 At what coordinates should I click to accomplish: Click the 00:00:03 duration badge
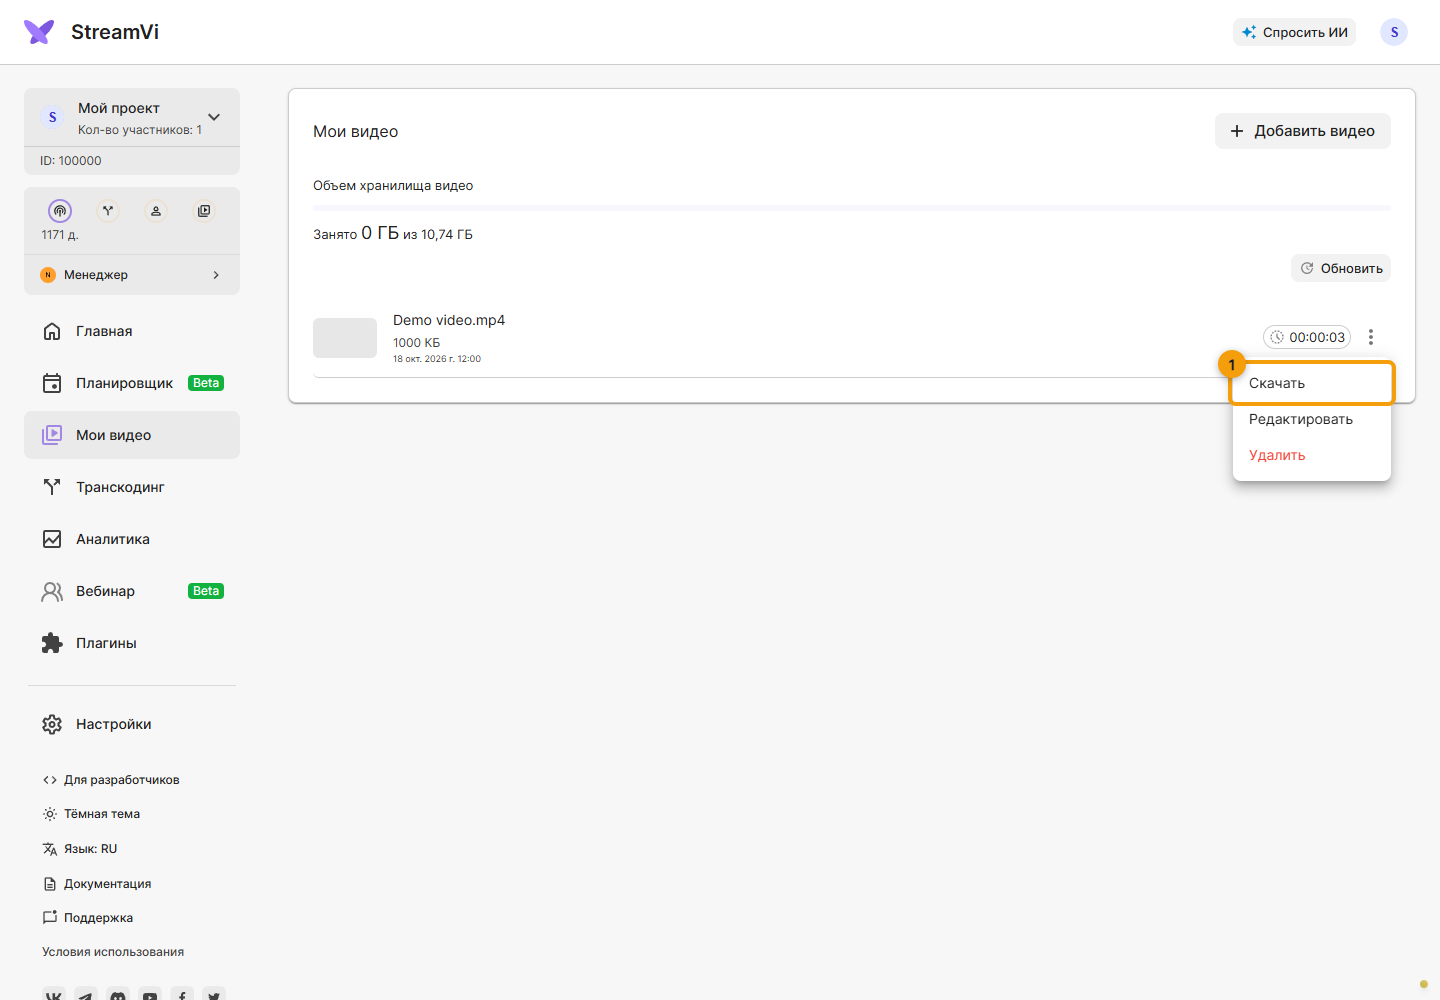(1307, 337)
